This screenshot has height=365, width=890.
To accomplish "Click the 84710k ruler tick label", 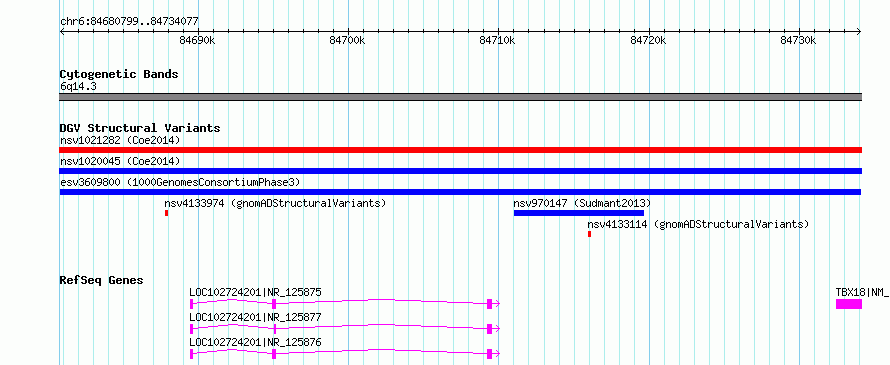I will click(x=498, y=40).
